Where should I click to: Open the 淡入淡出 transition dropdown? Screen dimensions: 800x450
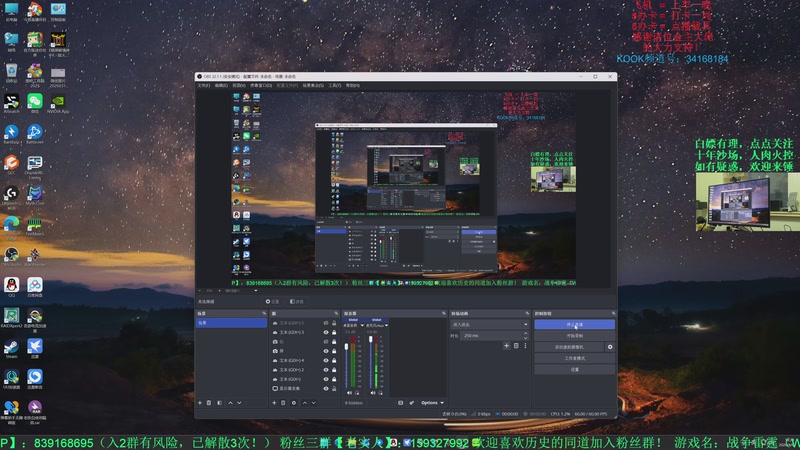tap(489, 324)
